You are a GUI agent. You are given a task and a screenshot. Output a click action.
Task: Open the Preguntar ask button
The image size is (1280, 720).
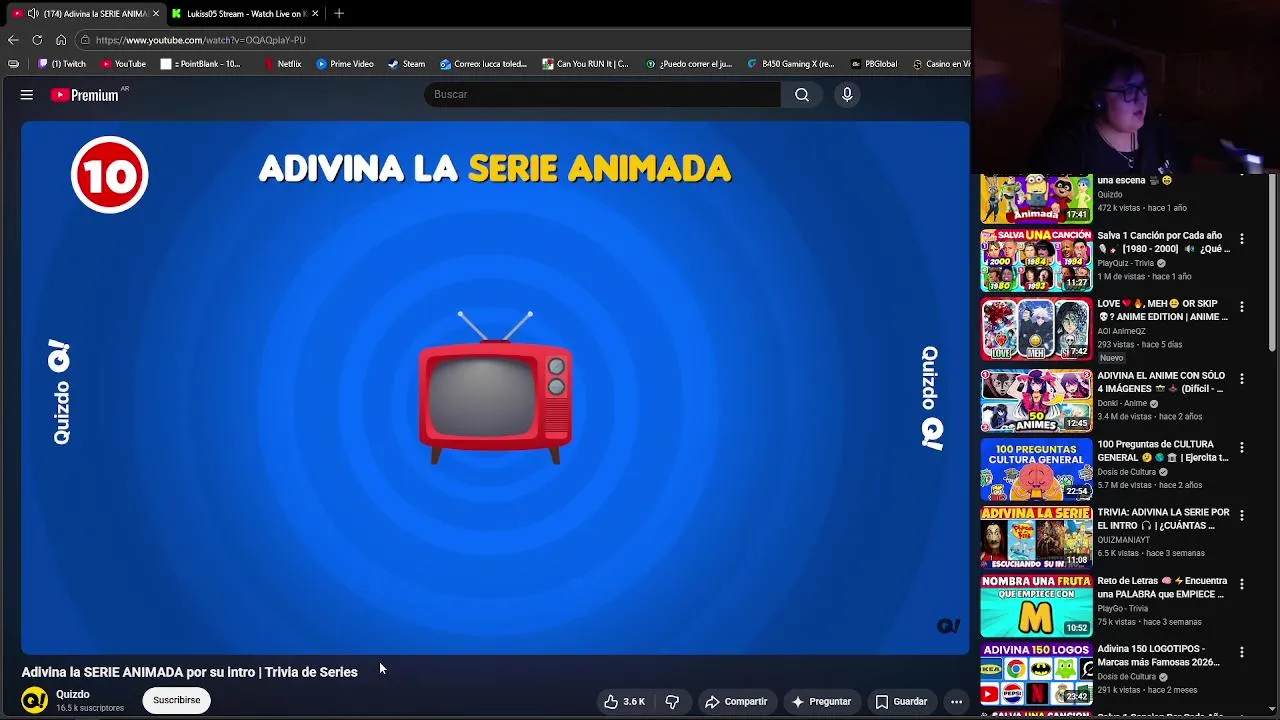pyautogui.click(x=821, y=702)
